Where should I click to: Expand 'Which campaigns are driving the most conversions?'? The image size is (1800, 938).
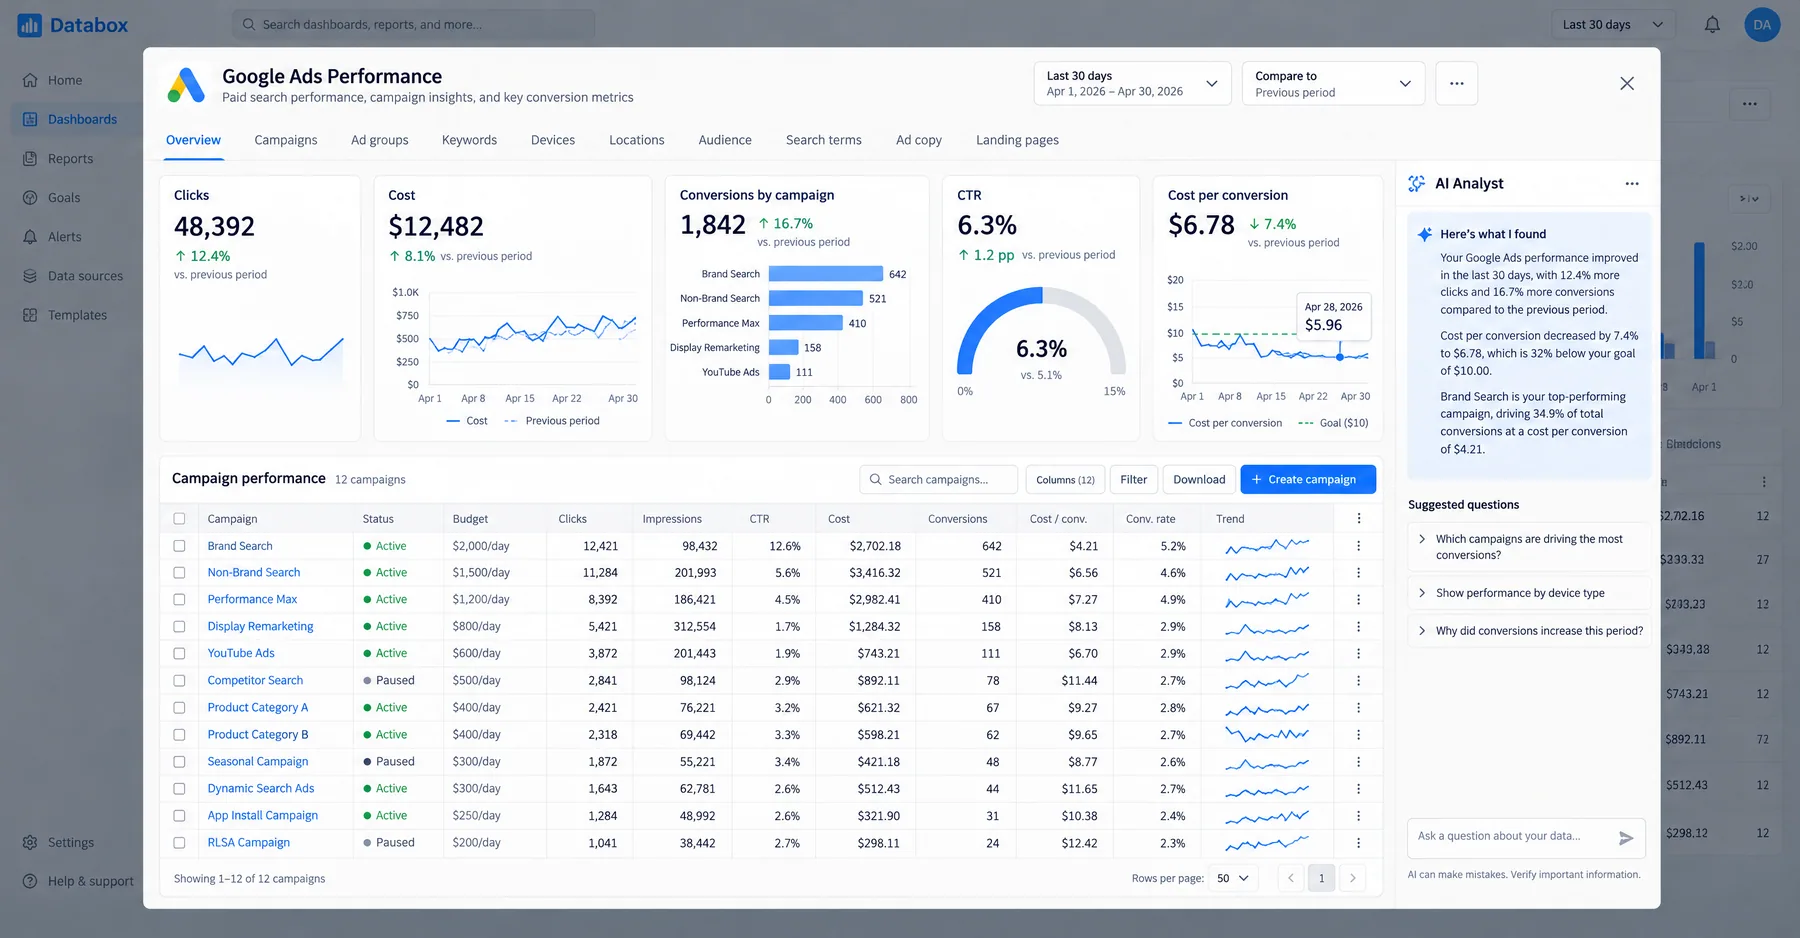(x=1528, y=547)
